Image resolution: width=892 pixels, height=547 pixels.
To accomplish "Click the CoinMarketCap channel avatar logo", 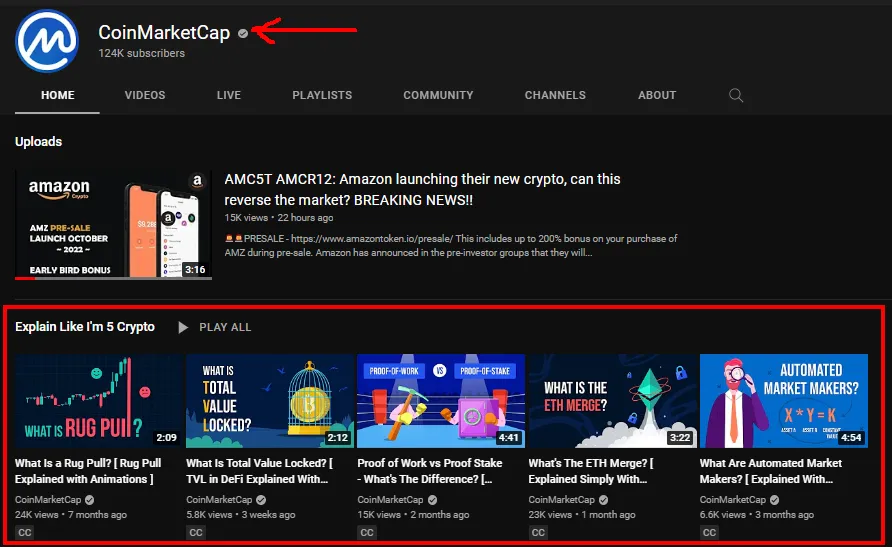I will click(x=47, y=41).
